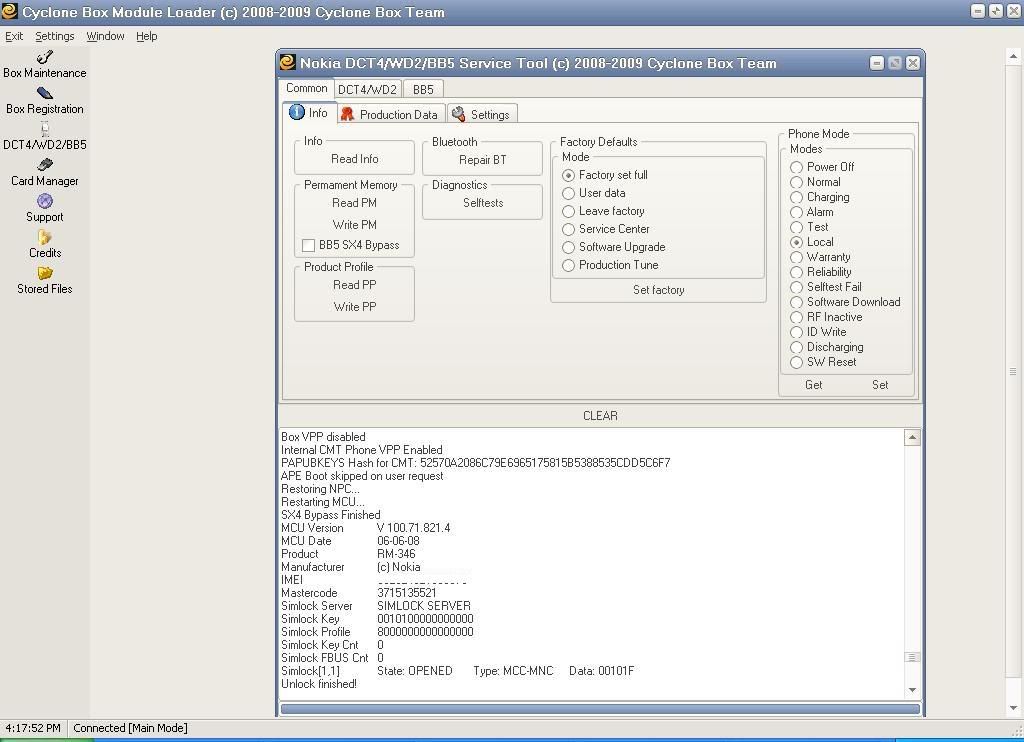Open the Credits icon
The image size is (1024, 742).
44,237
